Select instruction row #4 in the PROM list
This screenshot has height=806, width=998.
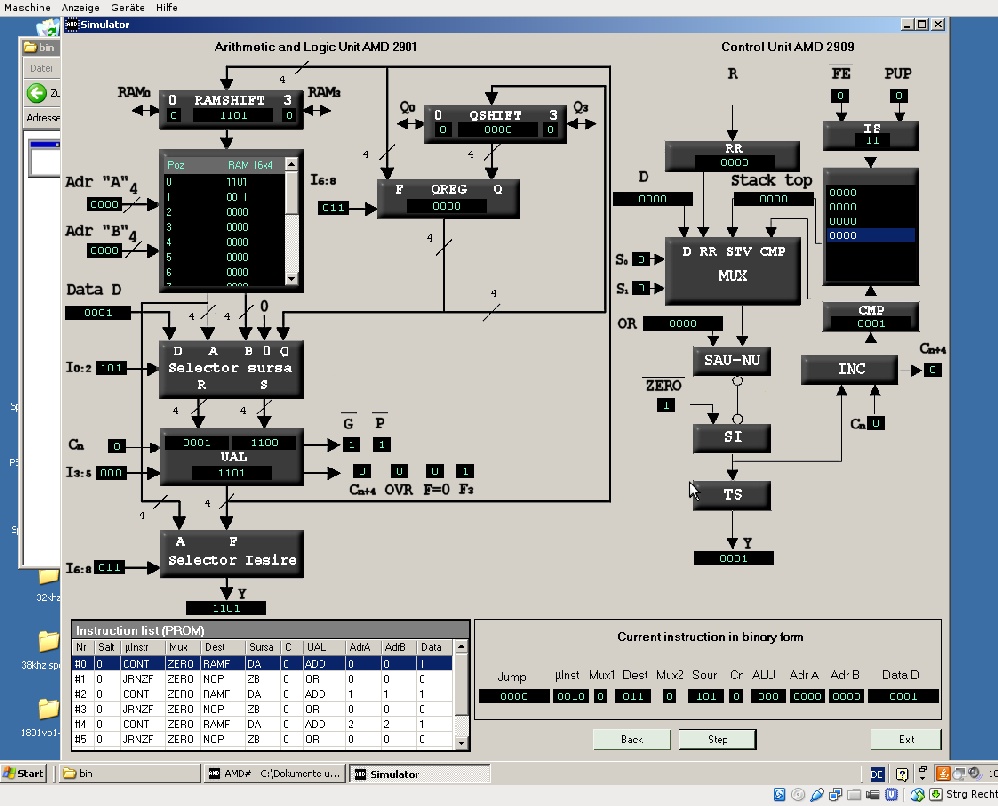point(263,724)
